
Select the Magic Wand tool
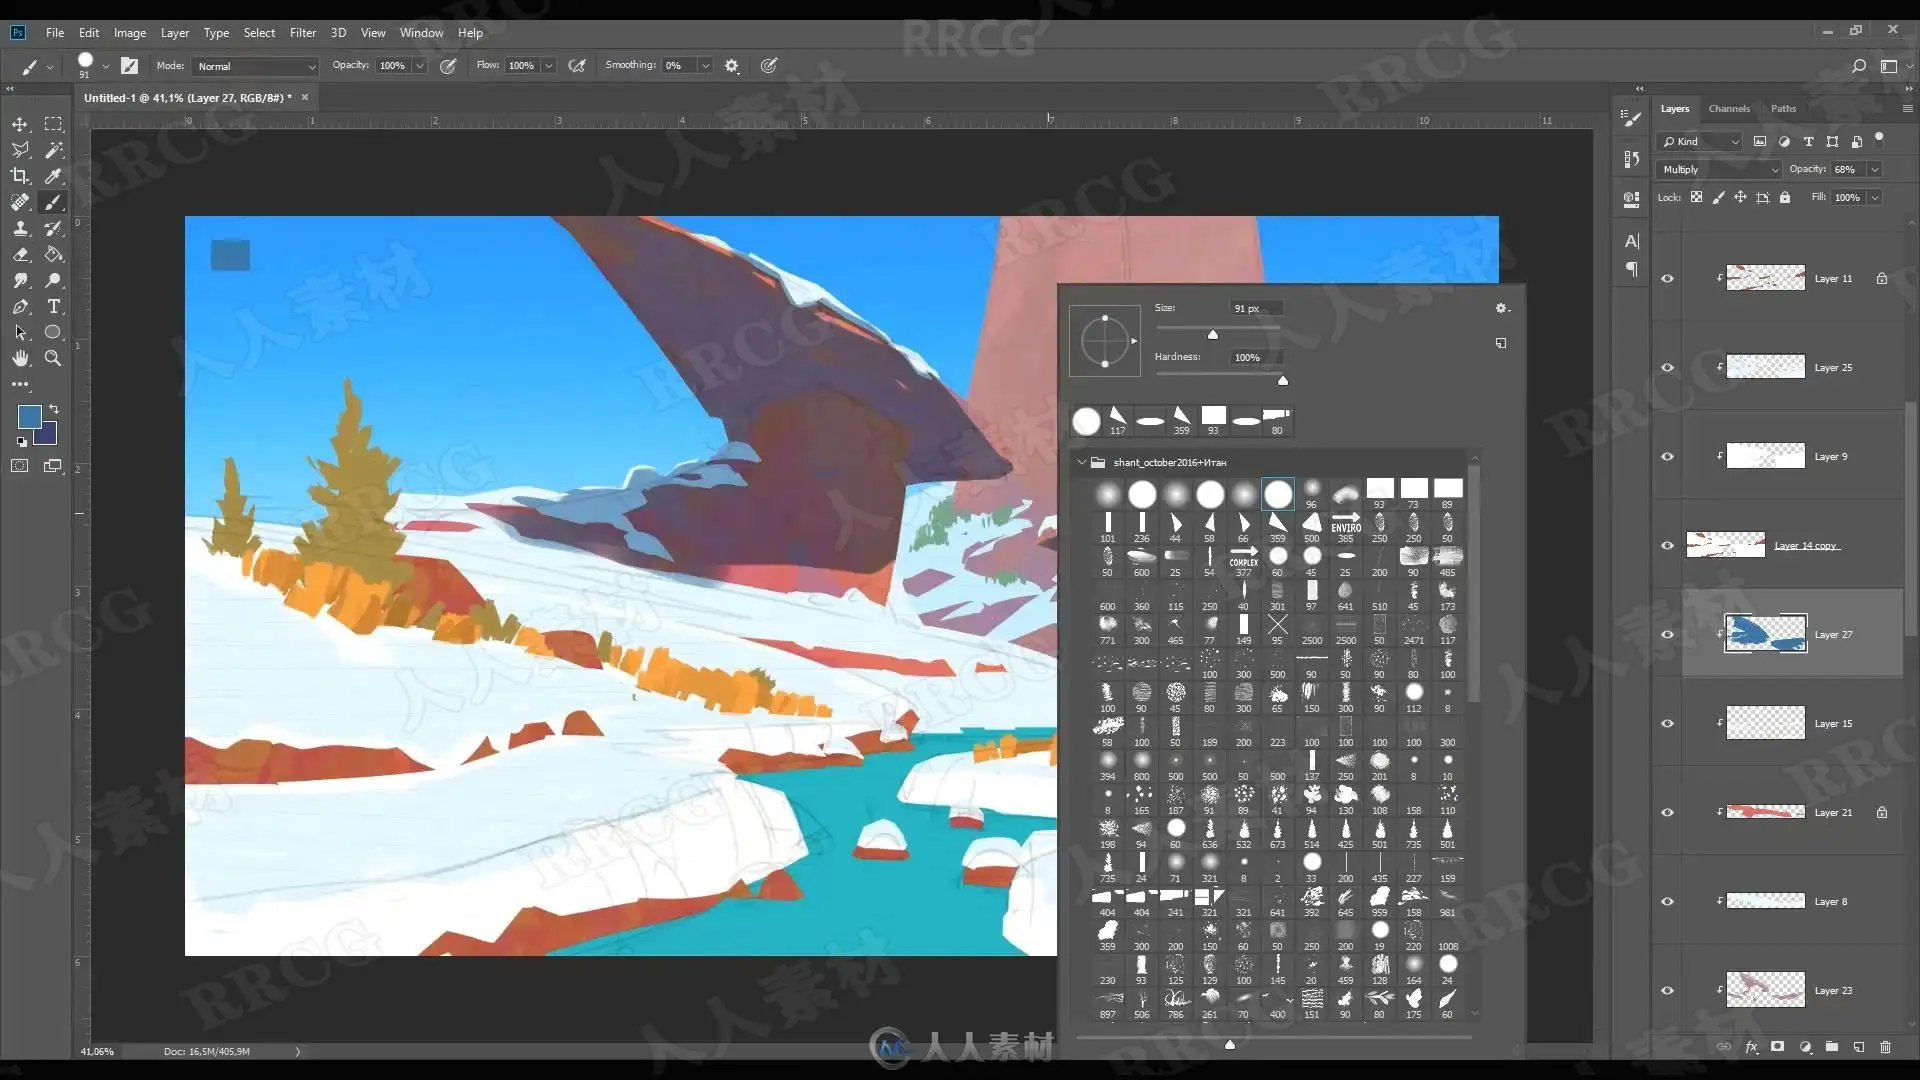53,150
